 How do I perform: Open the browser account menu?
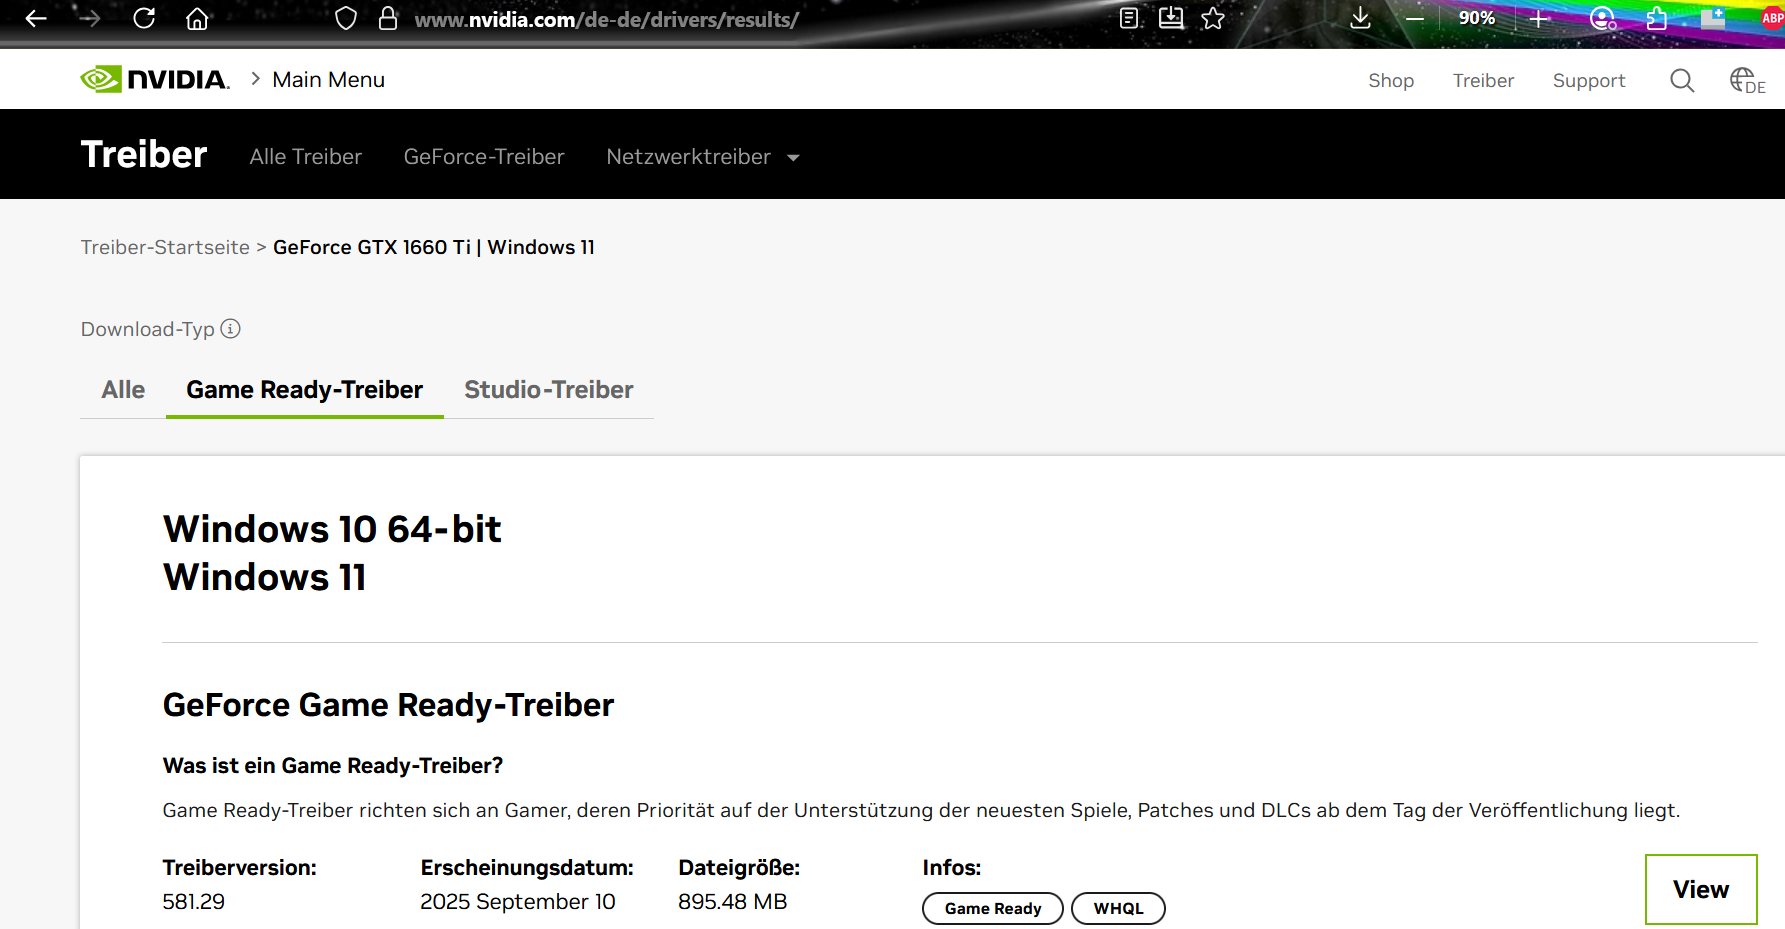pyautogui.click(x=1603, y=19)
